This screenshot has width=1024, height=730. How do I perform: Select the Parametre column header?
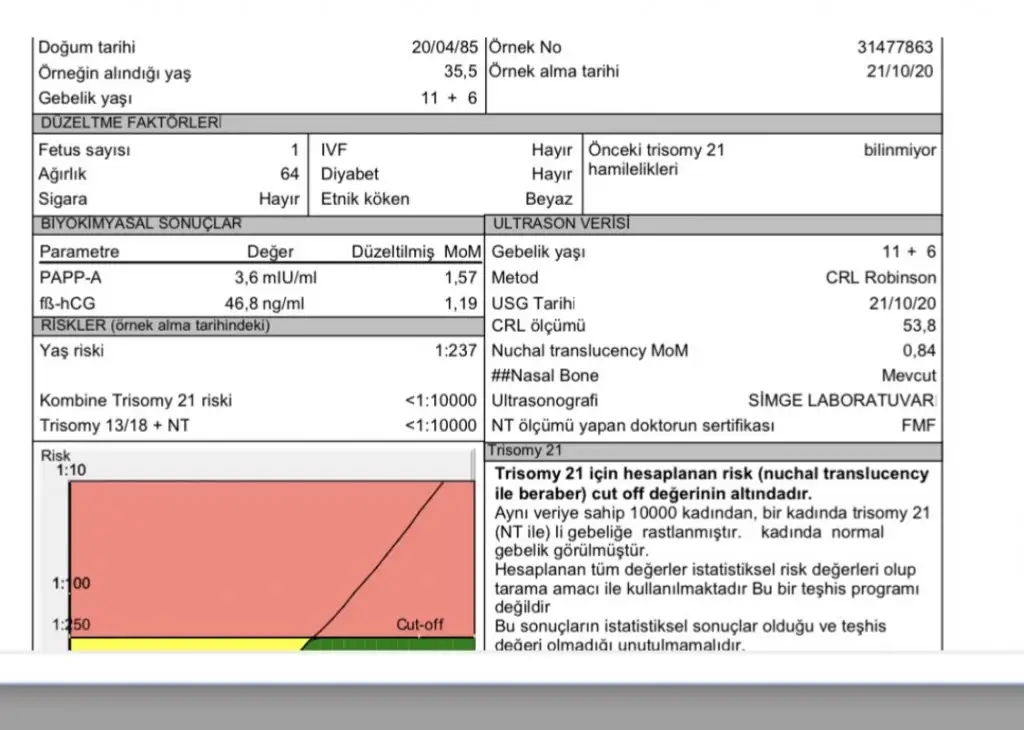click(79, 251)
